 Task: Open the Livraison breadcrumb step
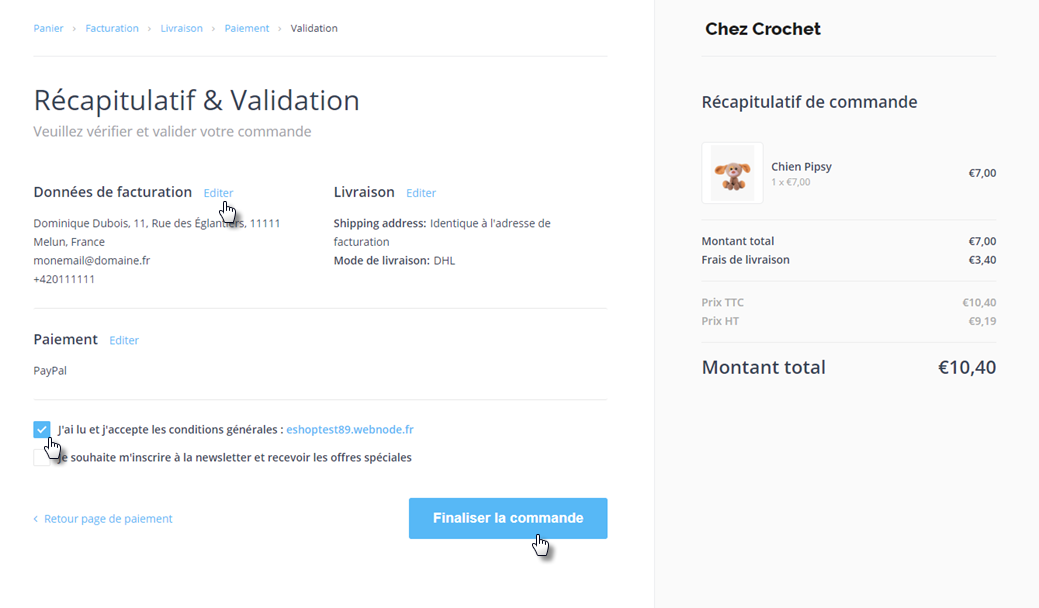click(181, 28)
